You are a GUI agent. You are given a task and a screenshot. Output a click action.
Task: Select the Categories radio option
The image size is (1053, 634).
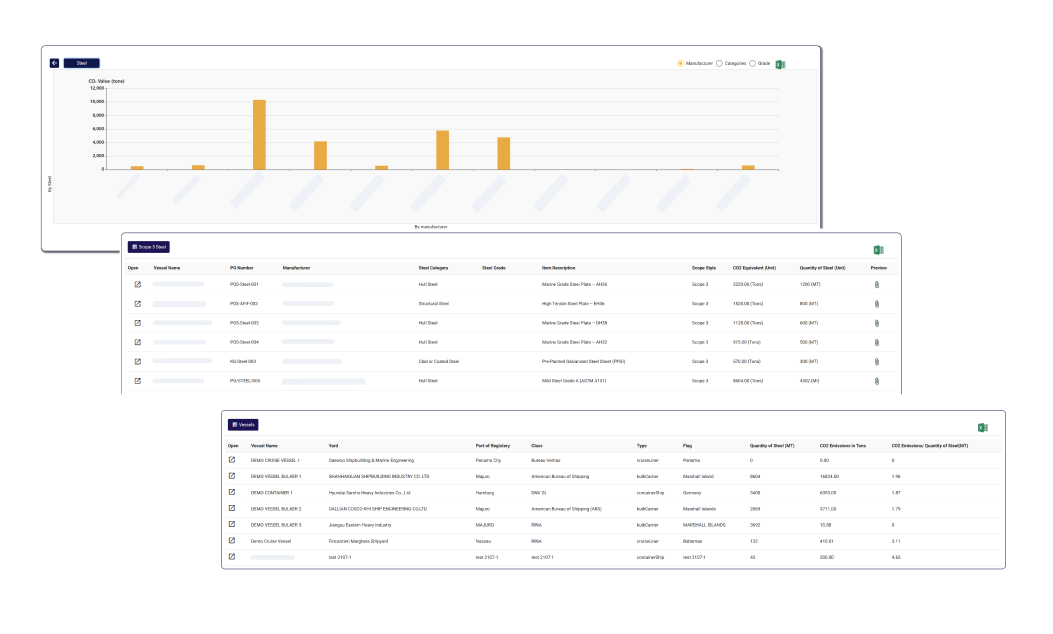point(719,63)
